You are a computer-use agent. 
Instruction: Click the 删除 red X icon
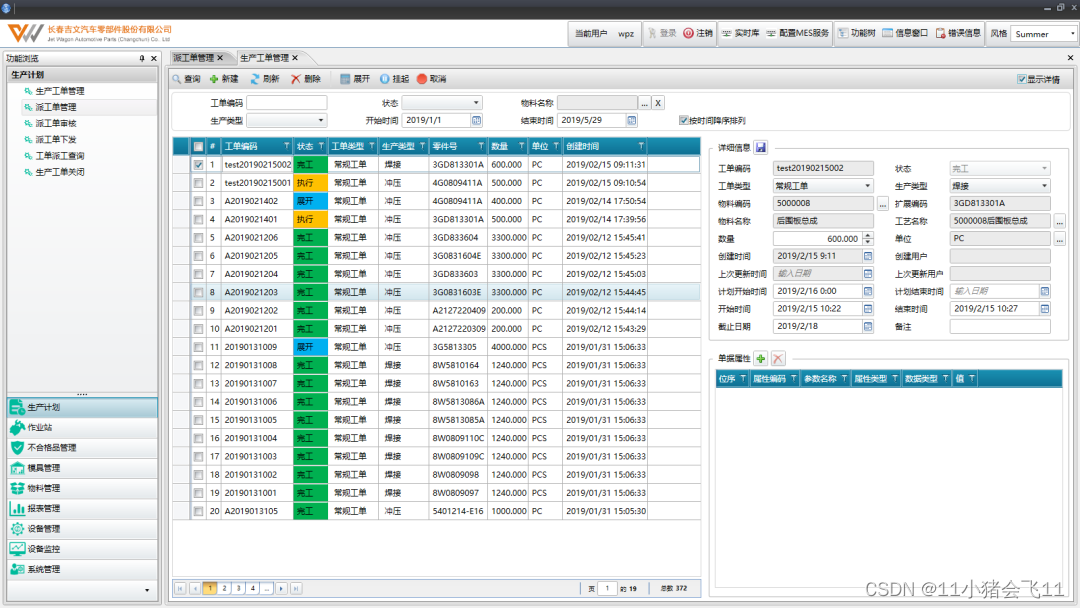[295, 79]
